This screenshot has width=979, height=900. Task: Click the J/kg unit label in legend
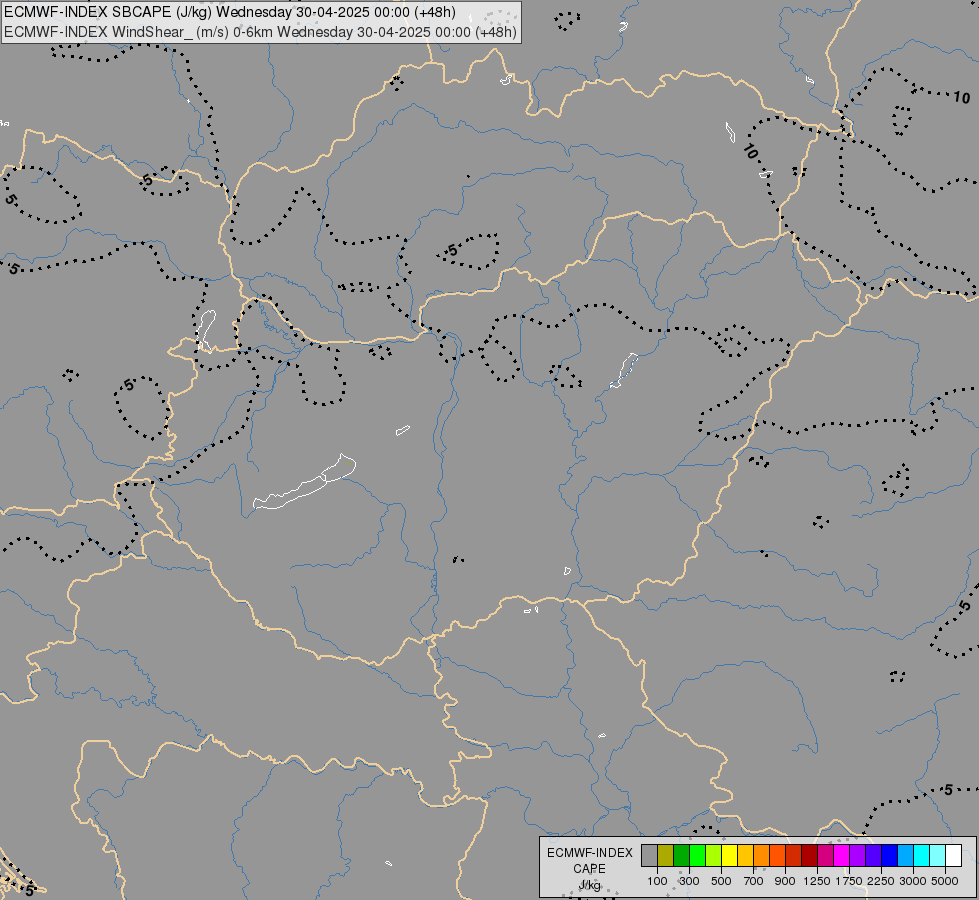(590, 886)
